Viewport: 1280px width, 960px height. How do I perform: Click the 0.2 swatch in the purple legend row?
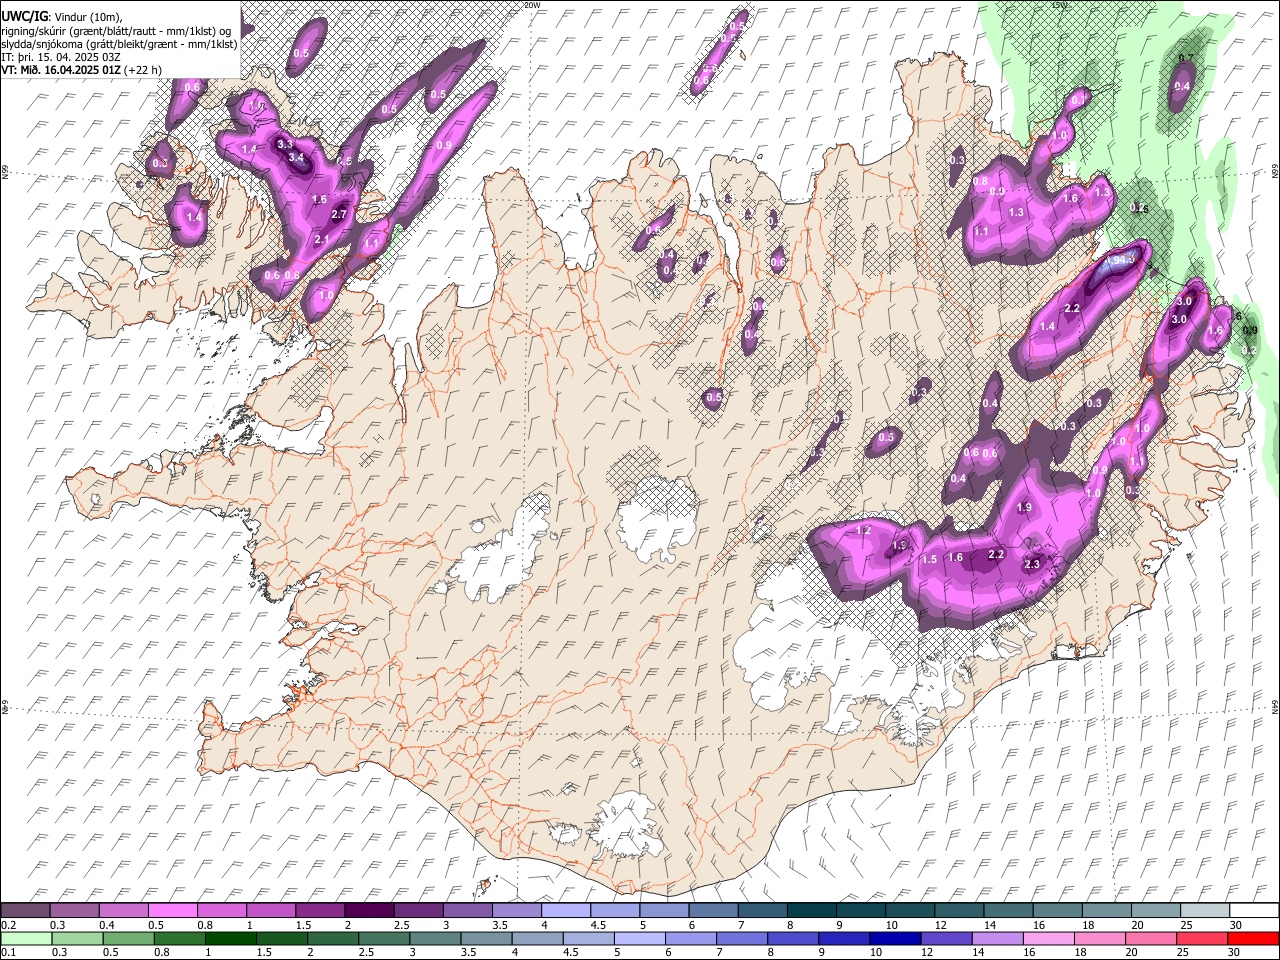tap(25, 911)
